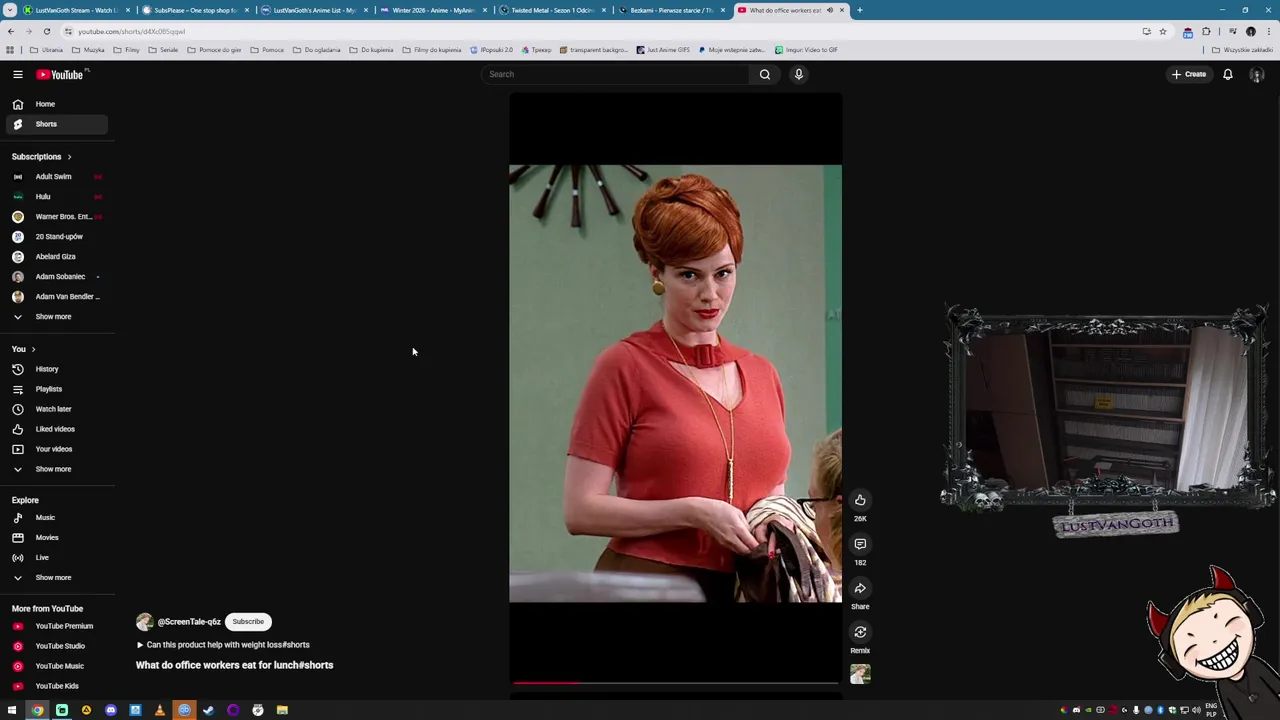This screenshot has width=1280, height=720.
Task: Open a new browser tab
Action: [x=860, y=10]
